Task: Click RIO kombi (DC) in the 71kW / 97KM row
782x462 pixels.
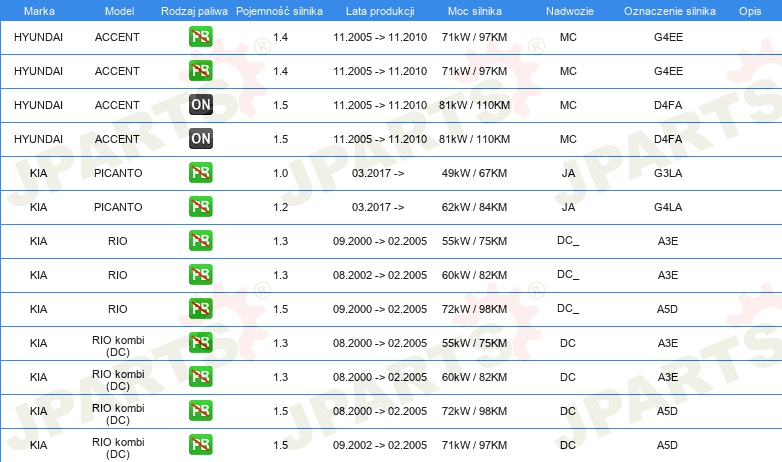Action: 118,448
